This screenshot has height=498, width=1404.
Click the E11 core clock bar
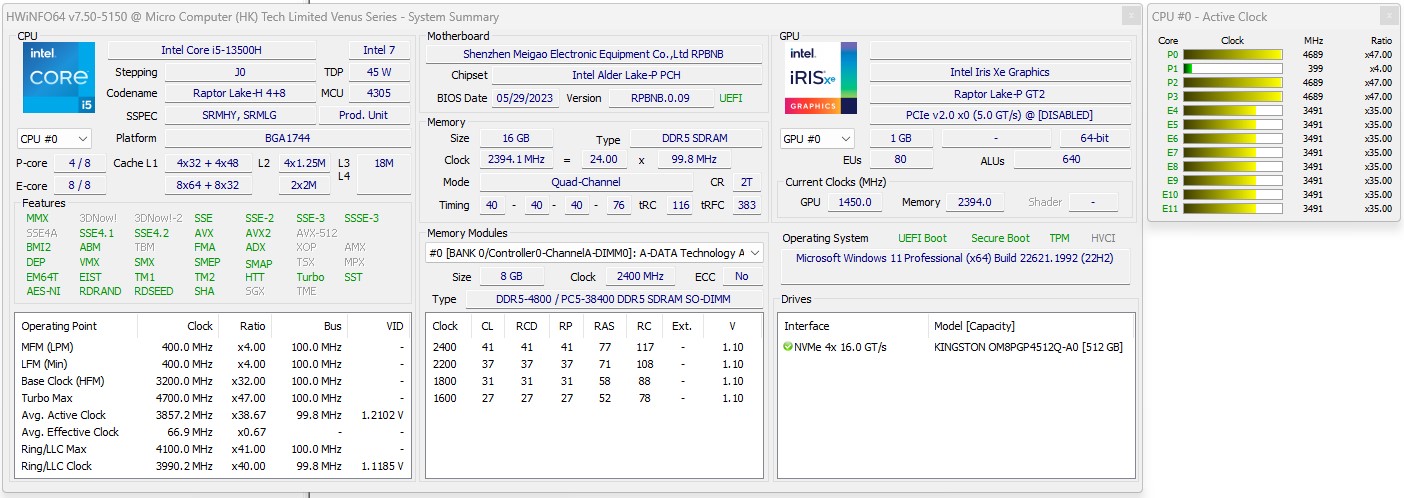tap(1233, 209)
